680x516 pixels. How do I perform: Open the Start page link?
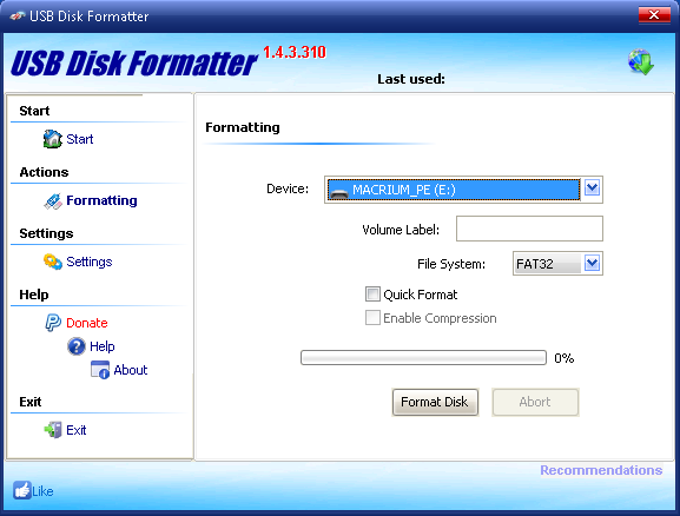tap(80, 139)
